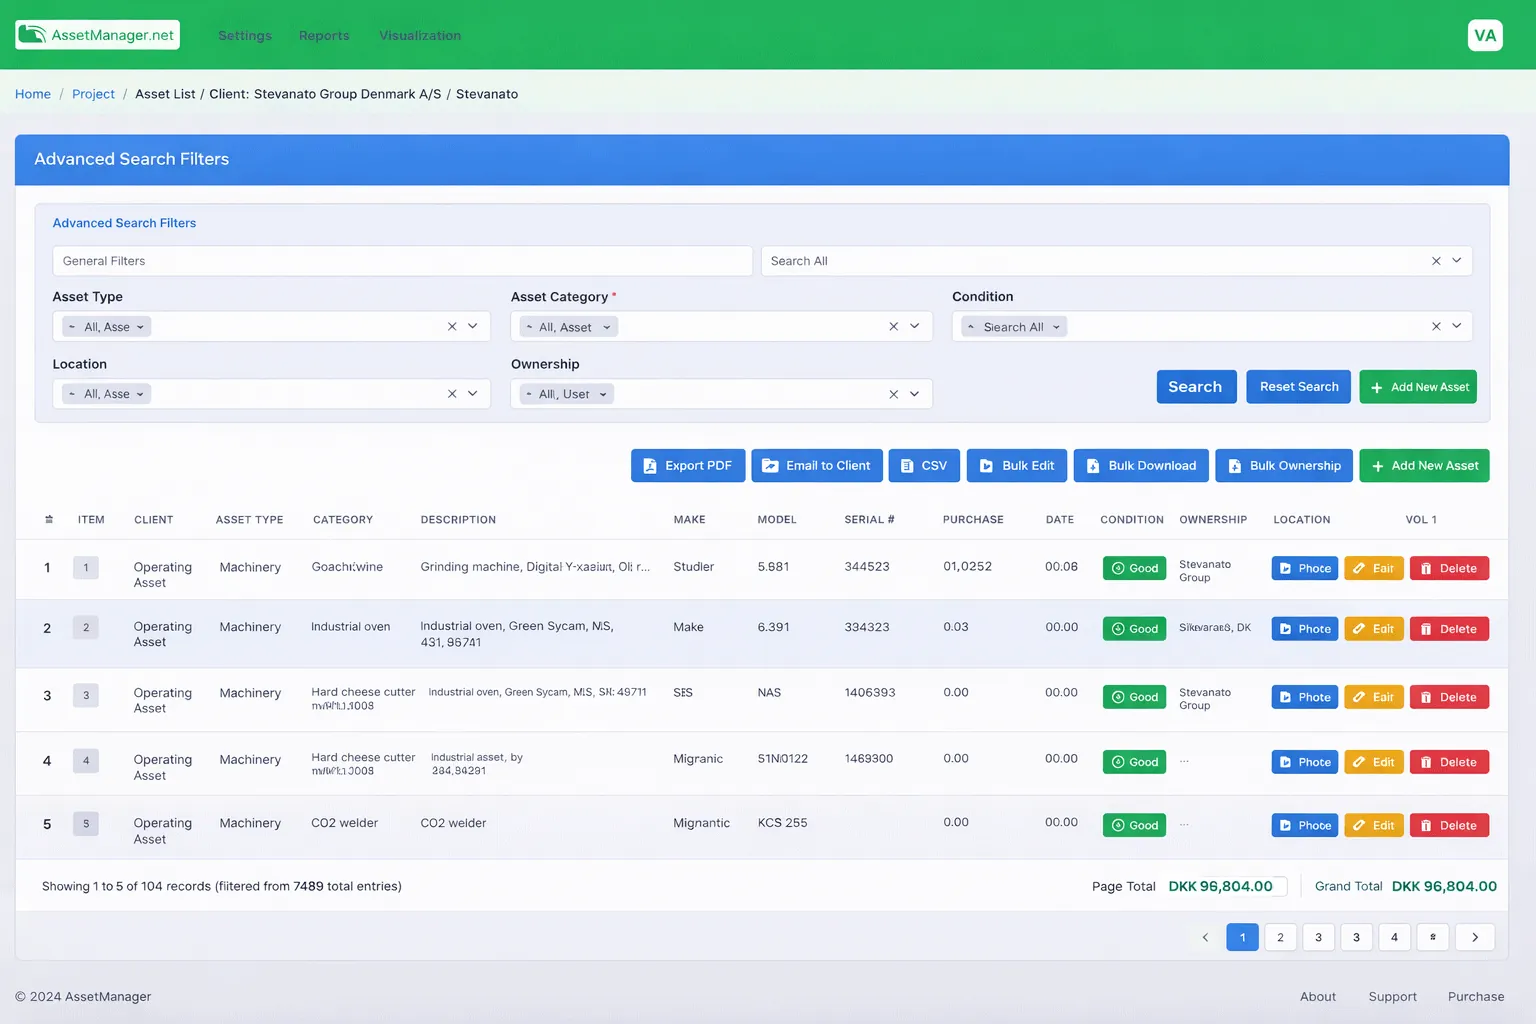Download the CSV export
The image size is (1536, 1024).
924,466
